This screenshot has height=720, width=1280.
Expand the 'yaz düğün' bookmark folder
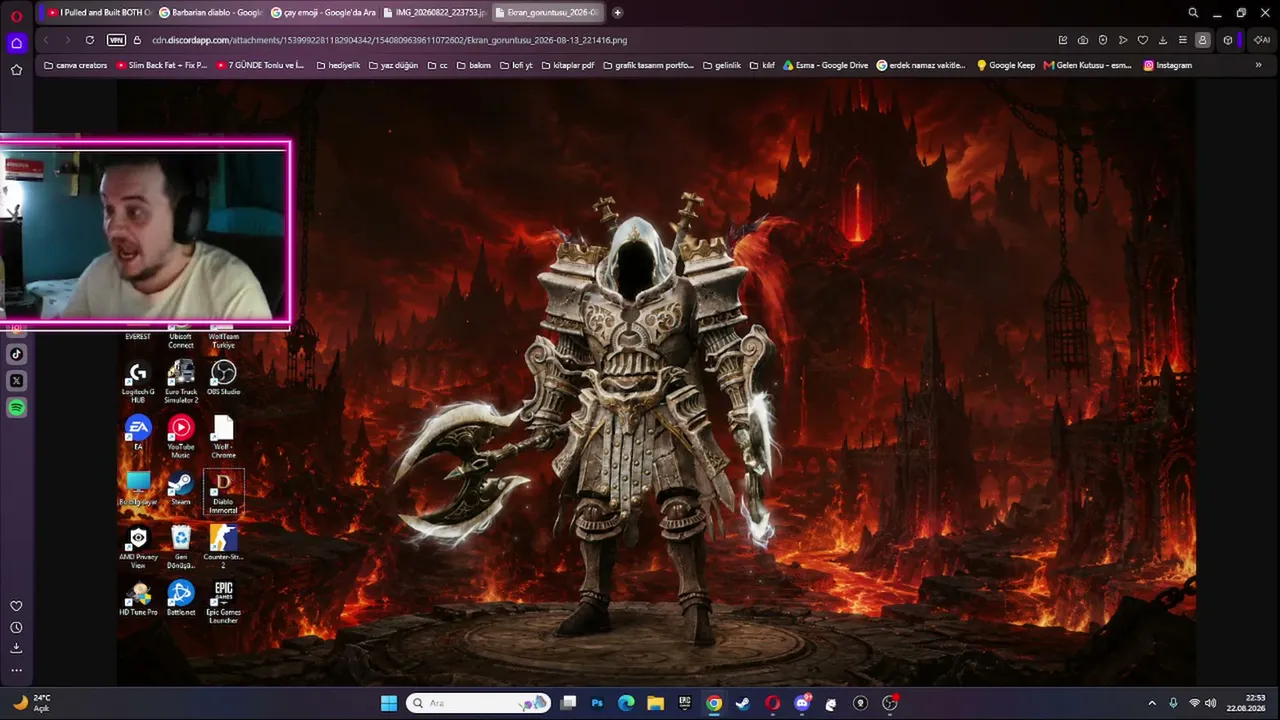coord(393,65)
